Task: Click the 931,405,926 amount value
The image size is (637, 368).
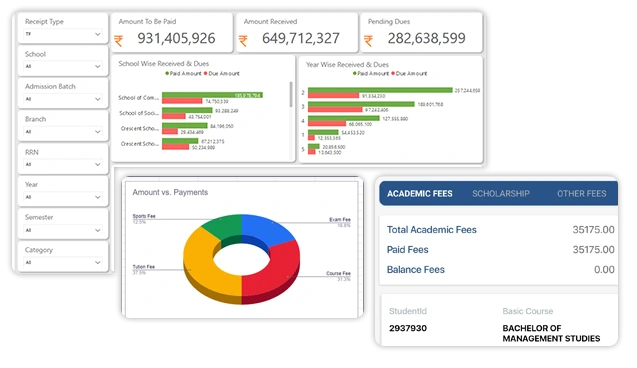Action: 176,39
